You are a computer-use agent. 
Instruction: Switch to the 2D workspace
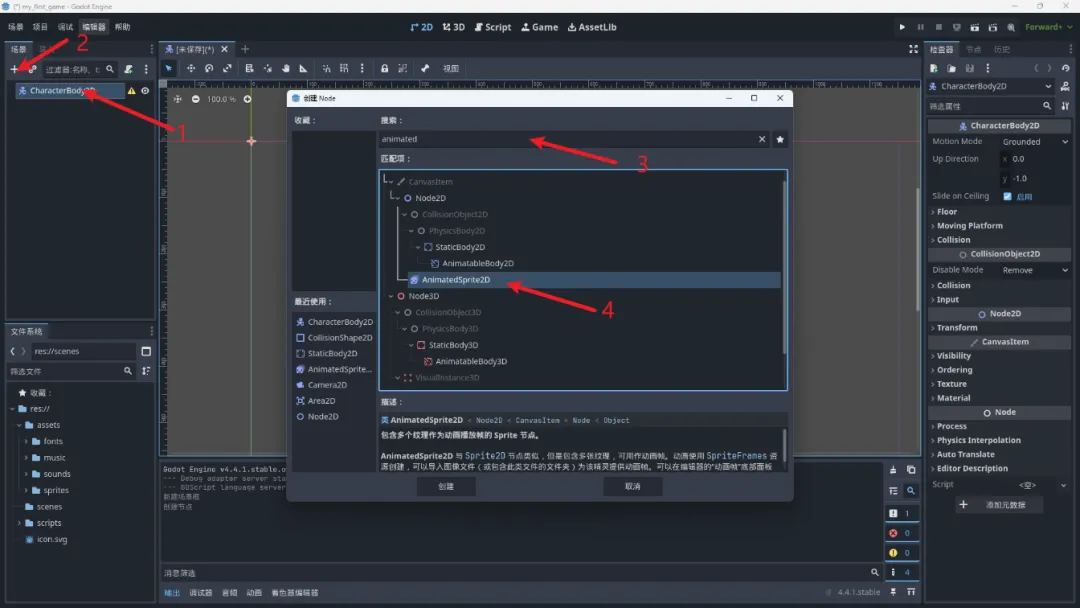[422, 27]
